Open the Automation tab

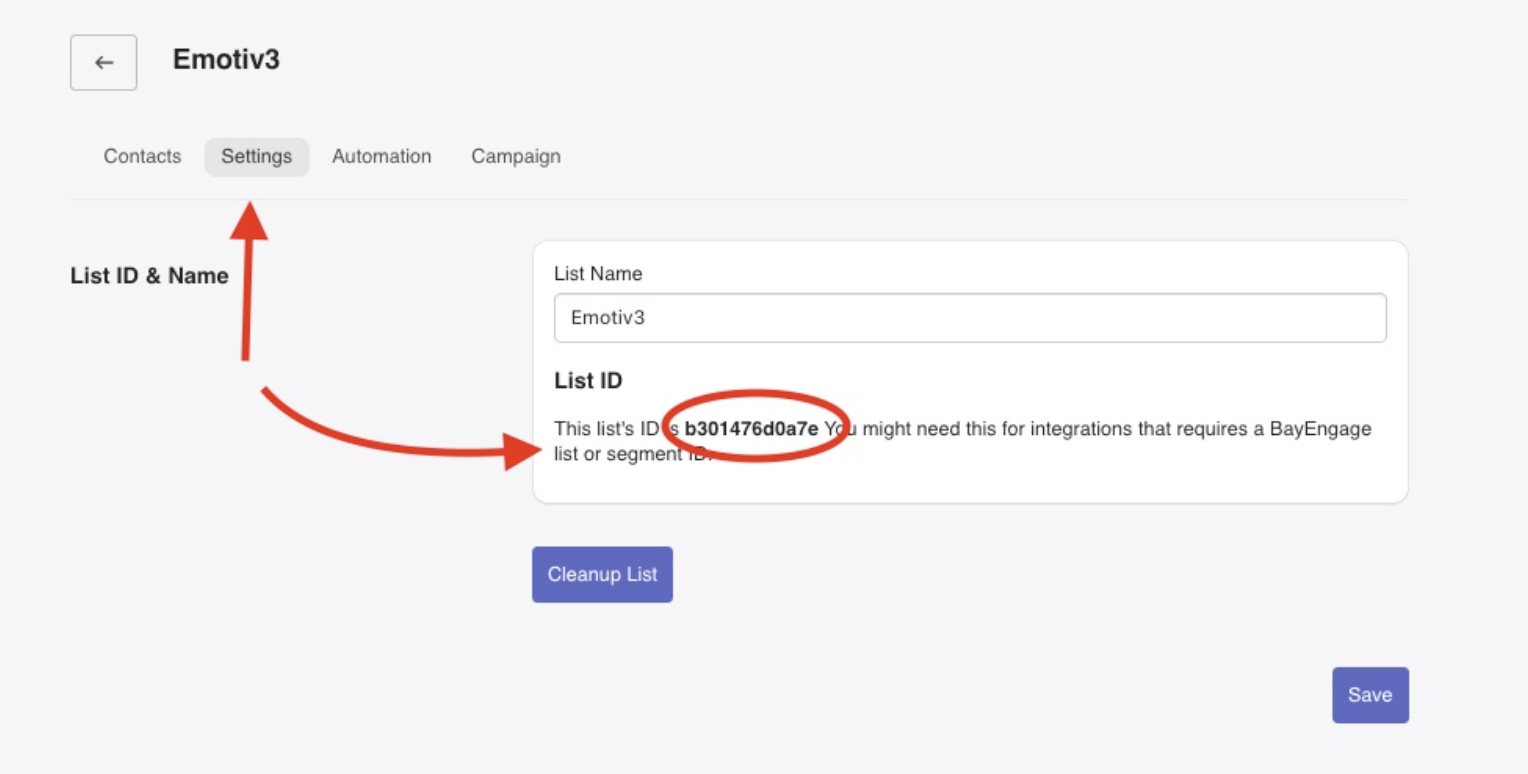(x=381, y=156)
